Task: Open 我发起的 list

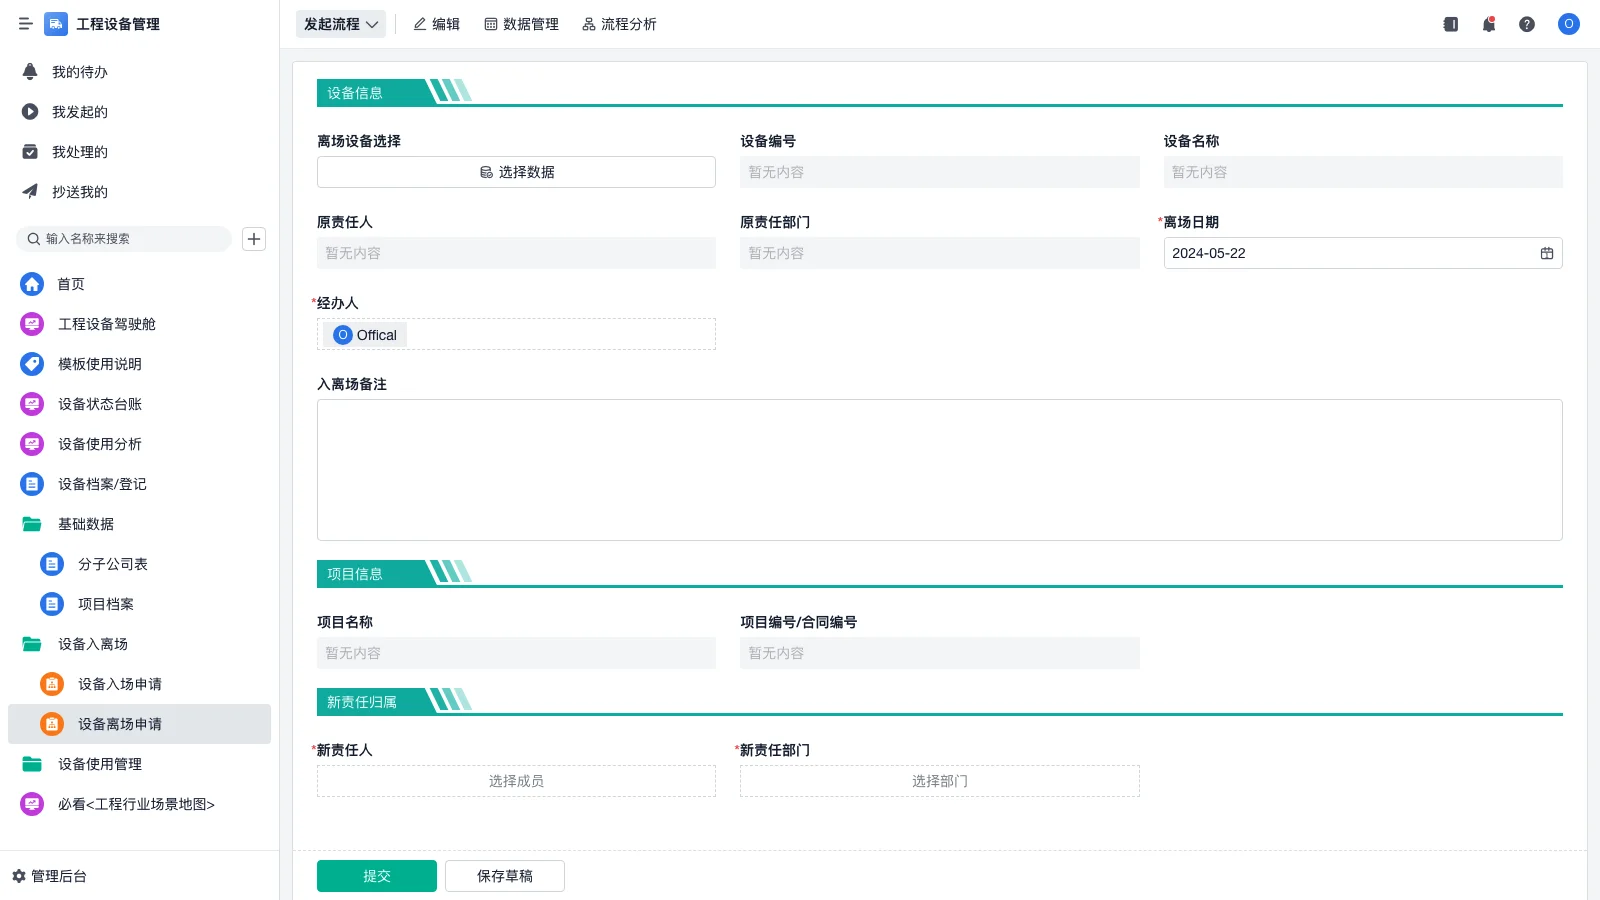Action: tap(139, 112)
